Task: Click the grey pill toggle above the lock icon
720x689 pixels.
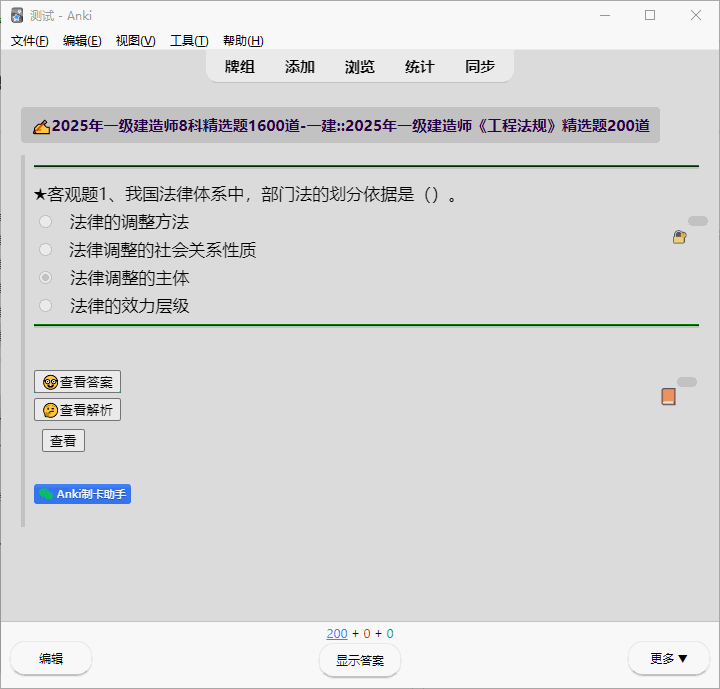Action: [x=698, y=221]
